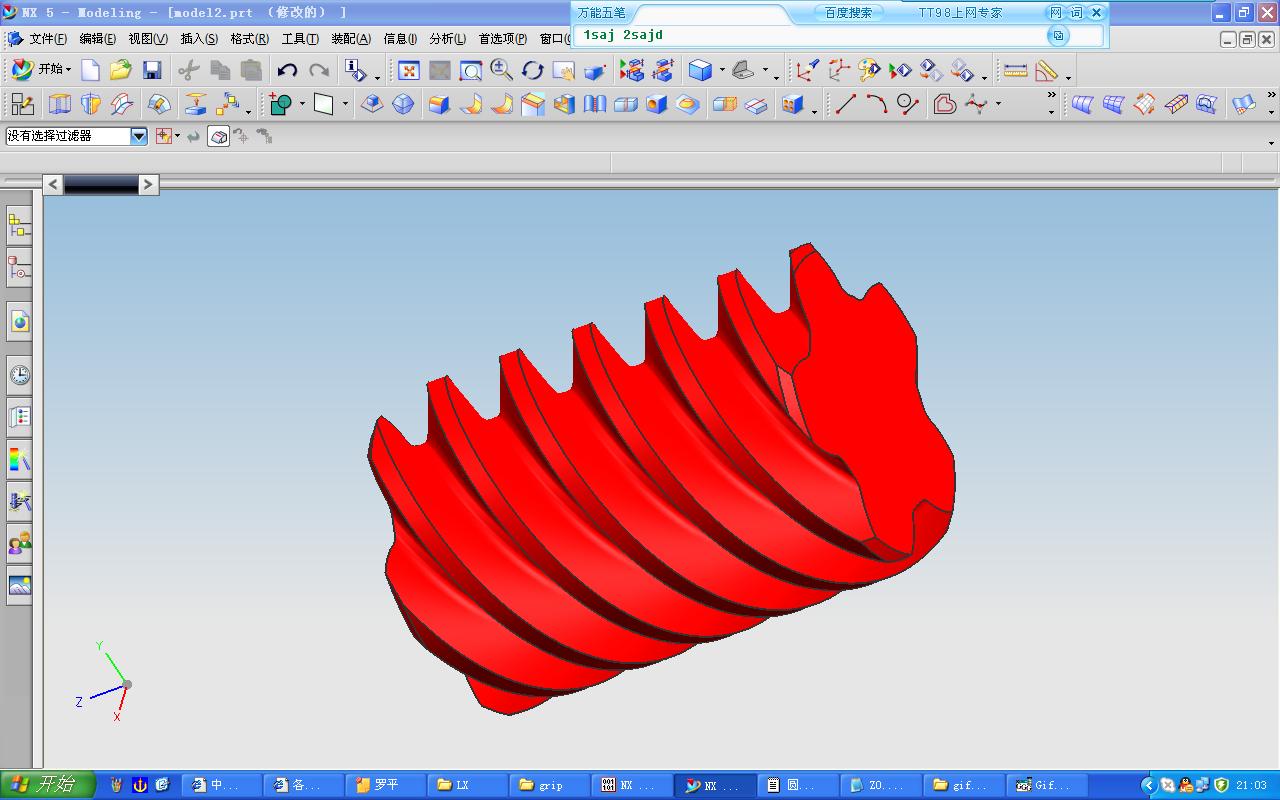The image size is (1280, 800).
Task: Click the Undo arrow icon
Action: (x=288, y=70)
